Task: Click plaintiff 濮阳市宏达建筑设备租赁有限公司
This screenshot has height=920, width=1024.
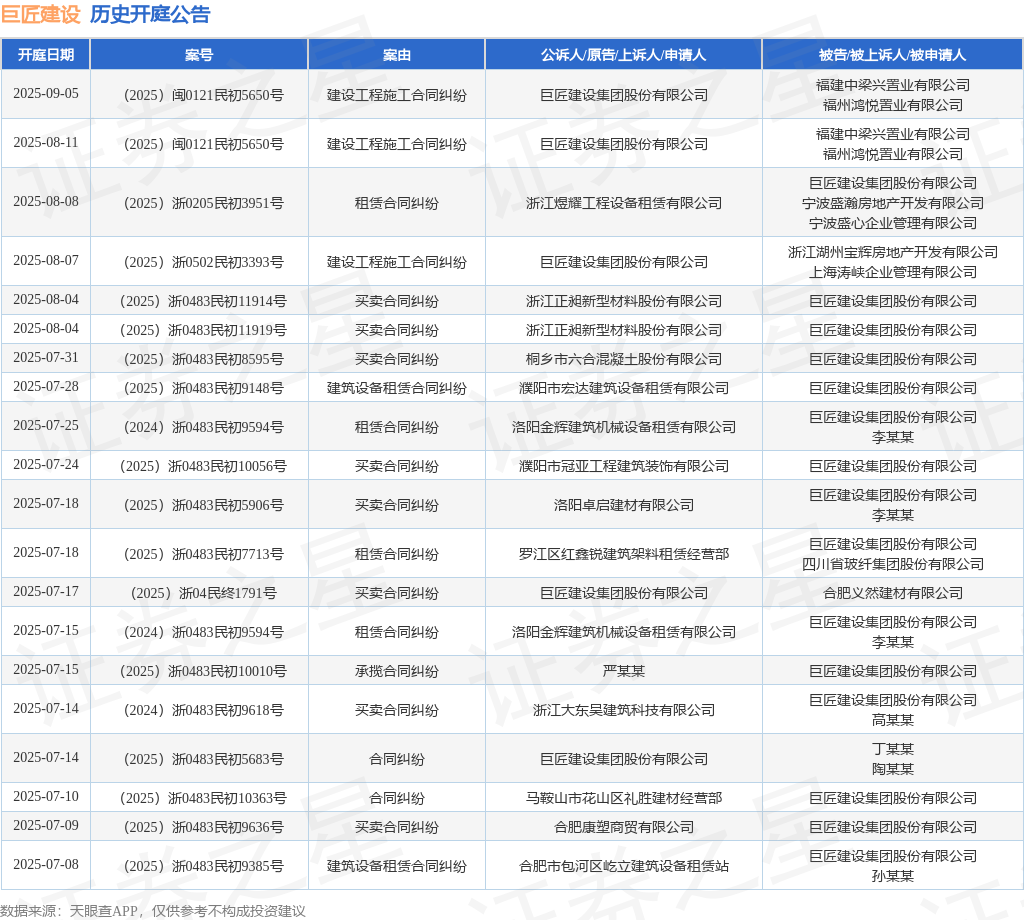Action: coord(624,388)
